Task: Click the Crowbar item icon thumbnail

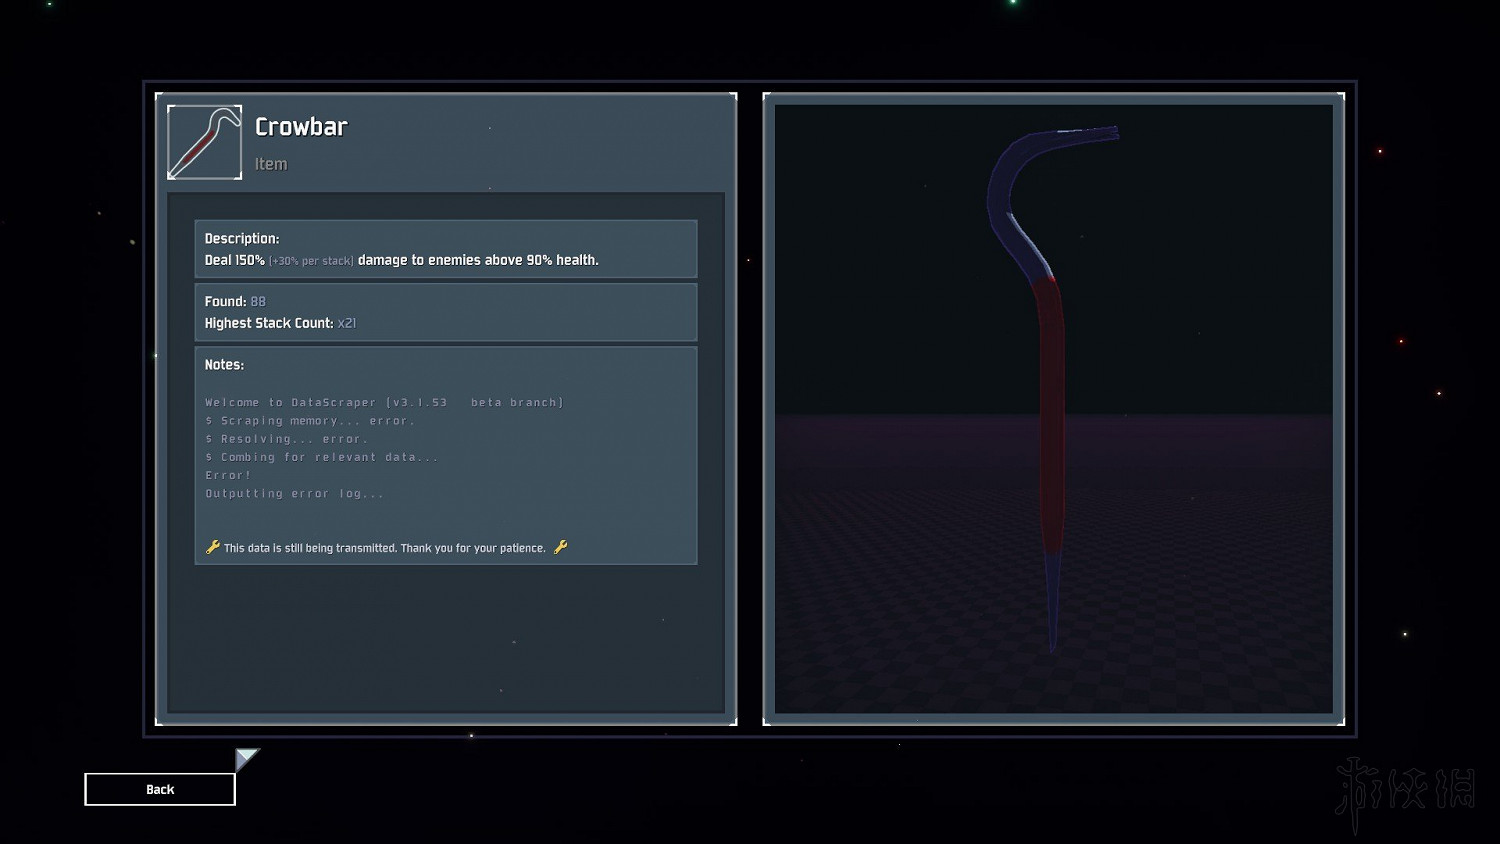Action: [x=204, y=142]
